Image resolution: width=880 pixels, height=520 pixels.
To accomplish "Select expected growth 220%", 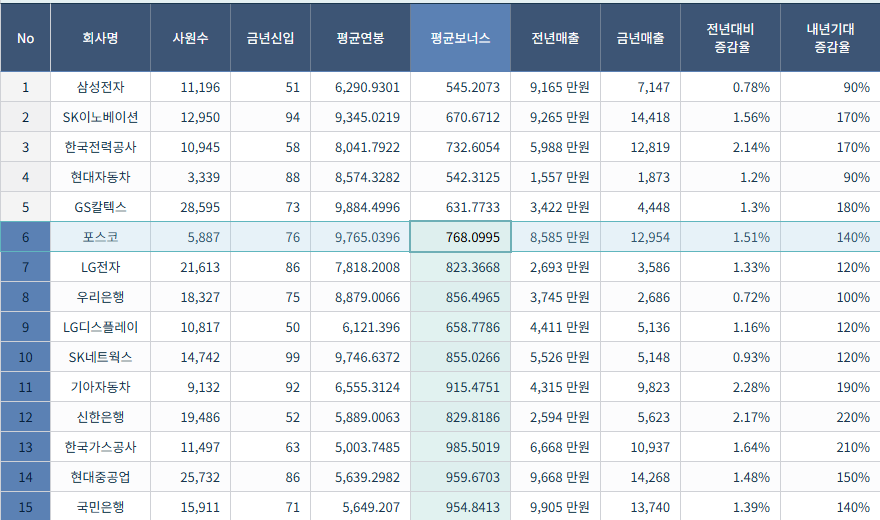I will click(830, 417).
